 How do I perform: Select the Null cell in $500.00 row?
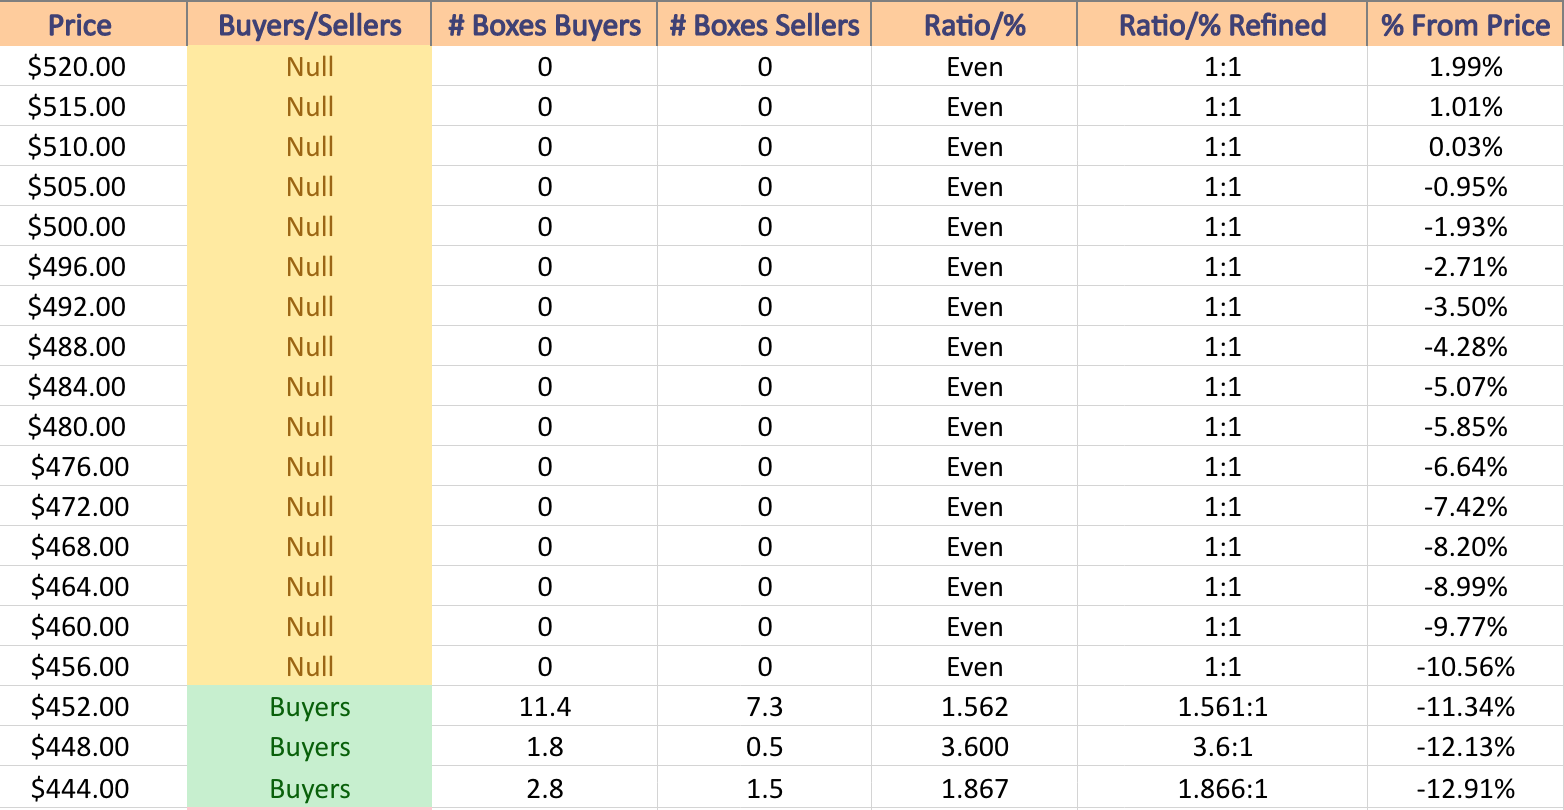310,227
